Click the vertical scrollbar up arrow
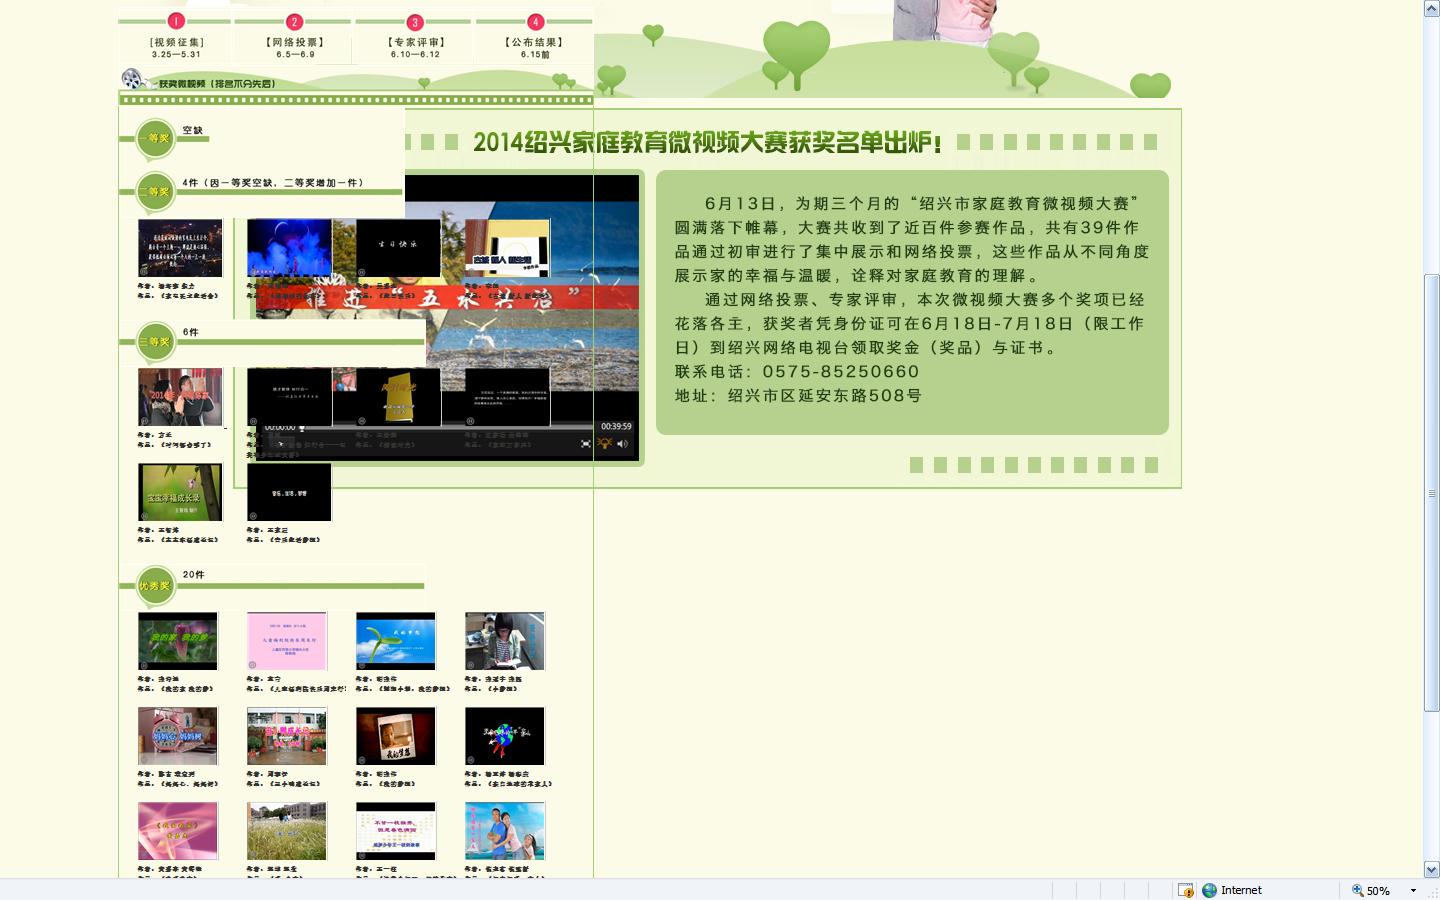The height and width of the screenshot is (900, 1440). (1431, 8)
